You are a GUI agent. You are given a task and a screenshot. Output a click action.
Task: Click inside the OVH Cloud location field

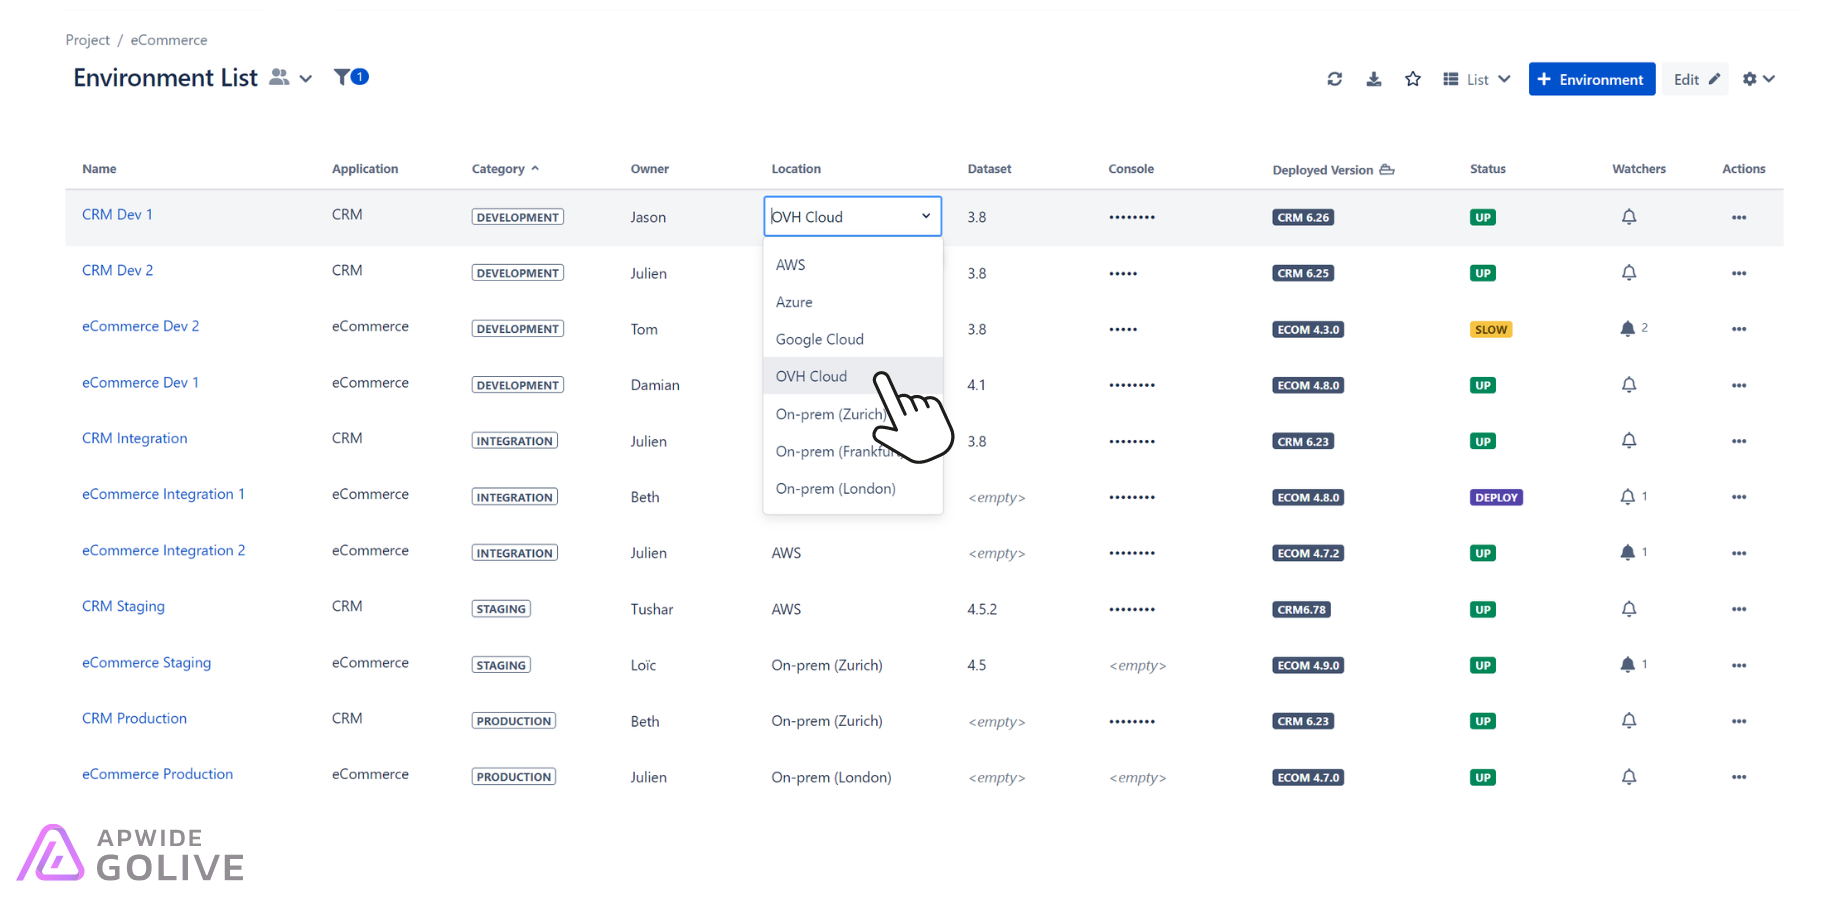[840, 216]
